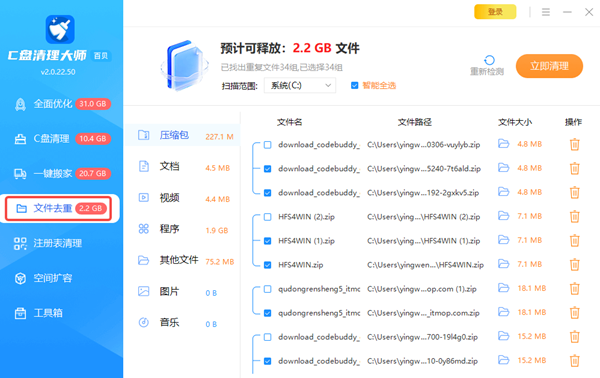The width and height of the screenshot is (600, 378).
Task: Click the 登录 login button
Action: [495, 12]
